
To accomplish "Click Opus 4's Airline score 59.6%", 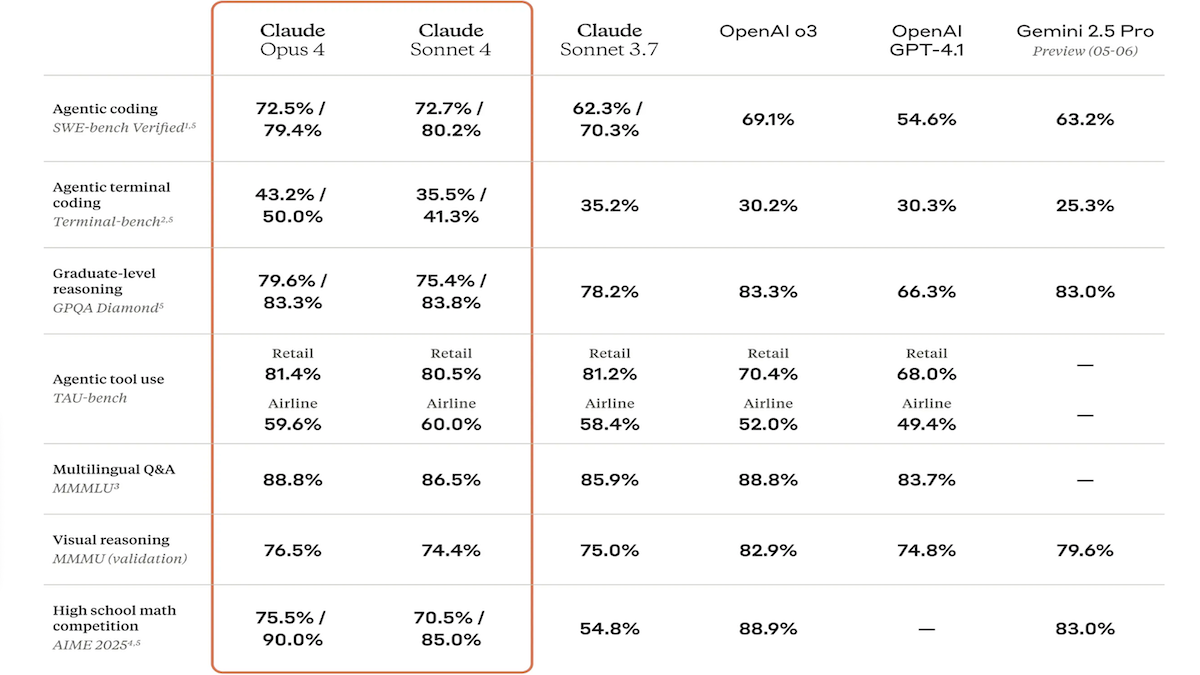I will pyautogui.click(x=292, y=424).
